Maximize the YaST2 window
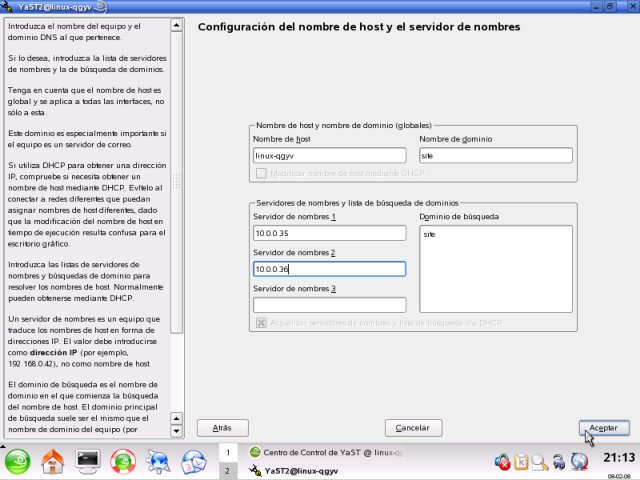This screenshot has height=480, width=640. click(x=610, y=7)
